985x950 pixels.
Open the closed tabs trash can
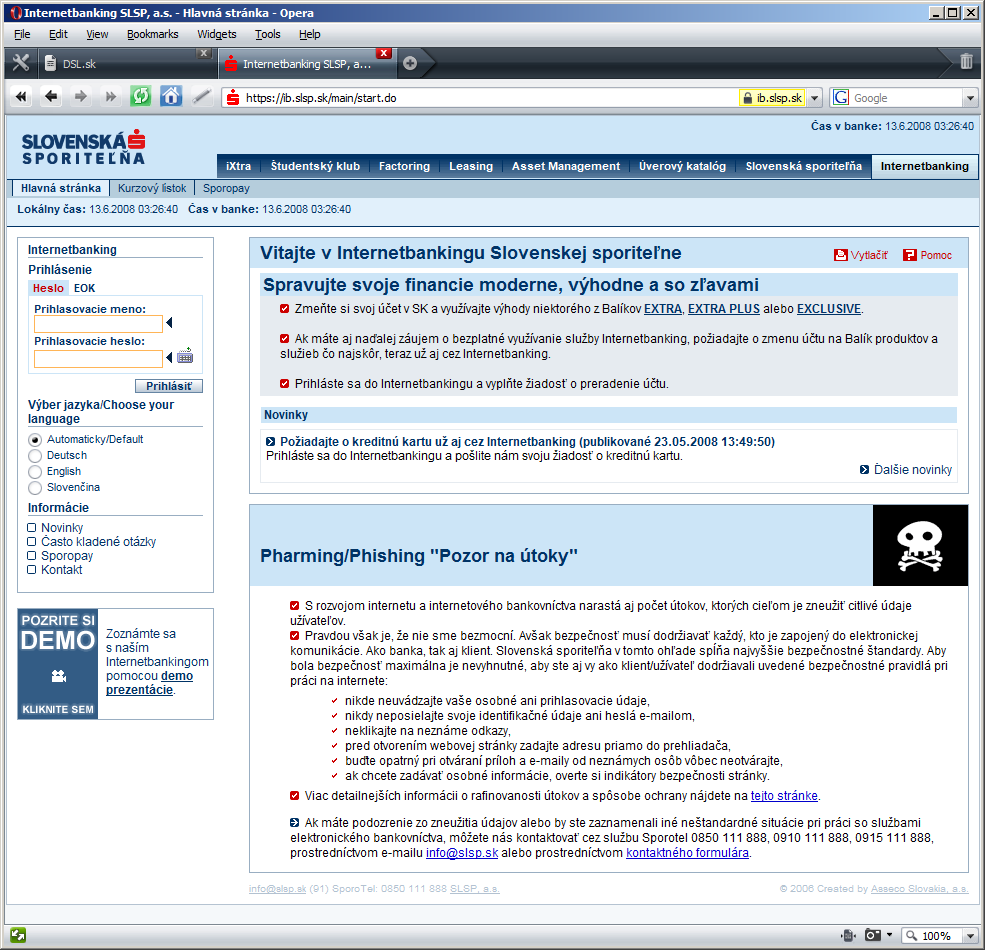click(x=966, y=62)
